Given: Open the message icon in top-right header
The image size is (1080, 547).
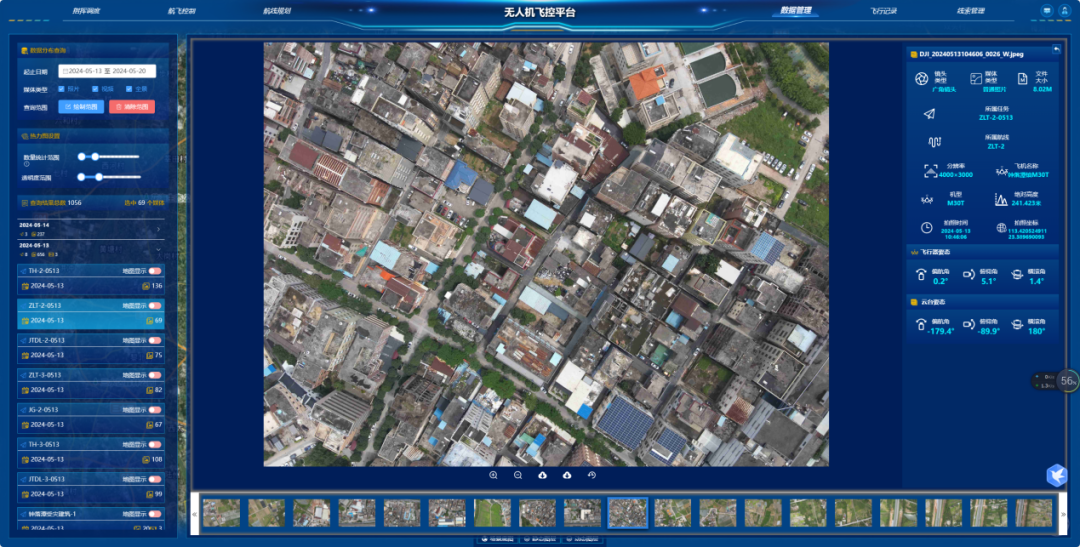Looking at the screenshot, I should tap(1047, 11).
